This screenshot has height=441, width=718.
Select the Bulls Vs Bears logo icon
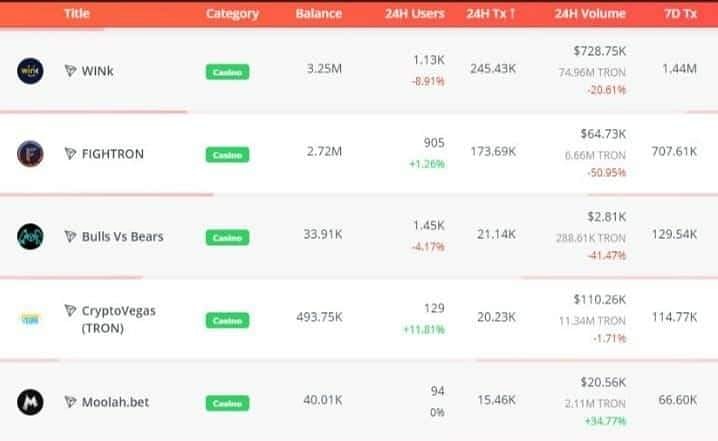pyautogui.click(x=30, y=236)
